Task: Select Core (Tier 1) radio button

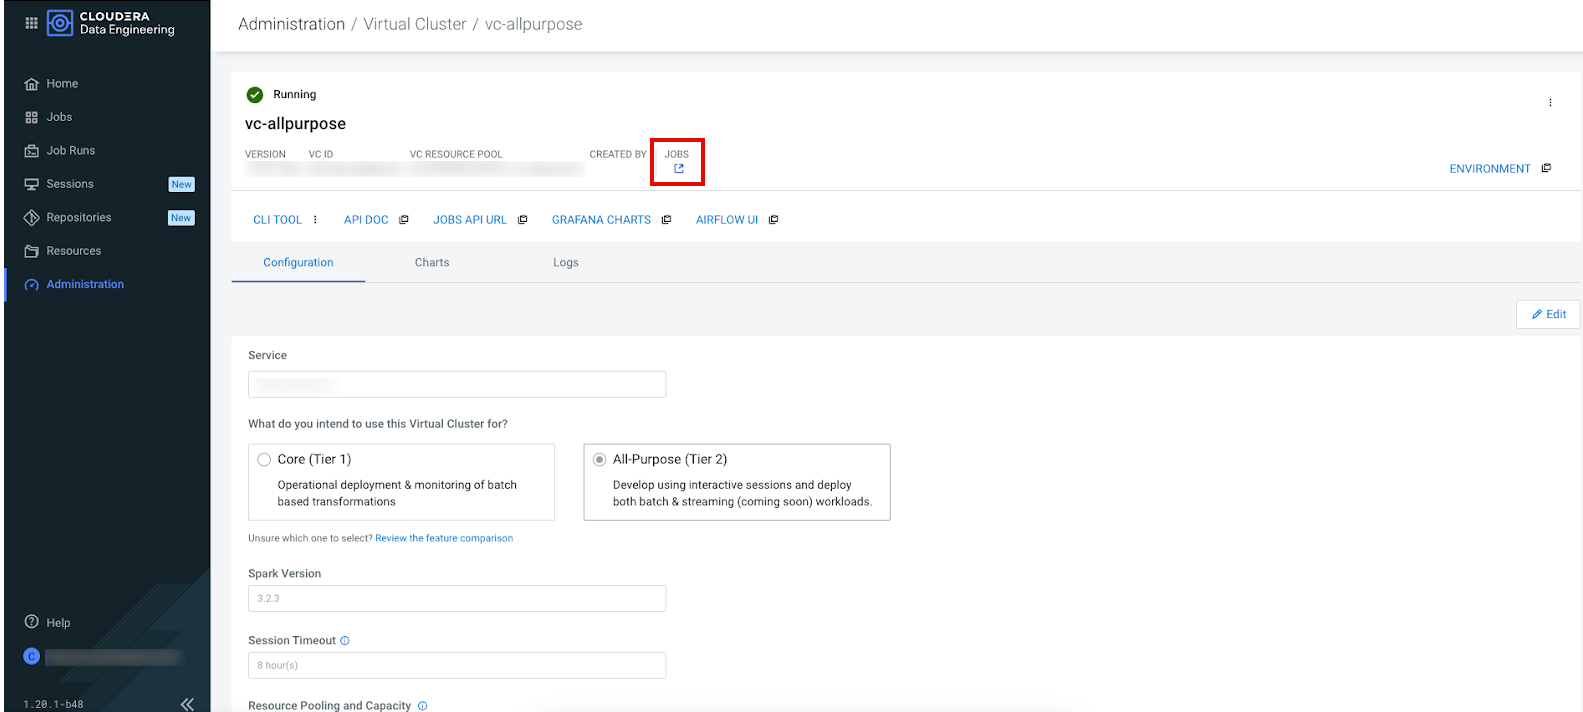Action: [x=264, y=460]
